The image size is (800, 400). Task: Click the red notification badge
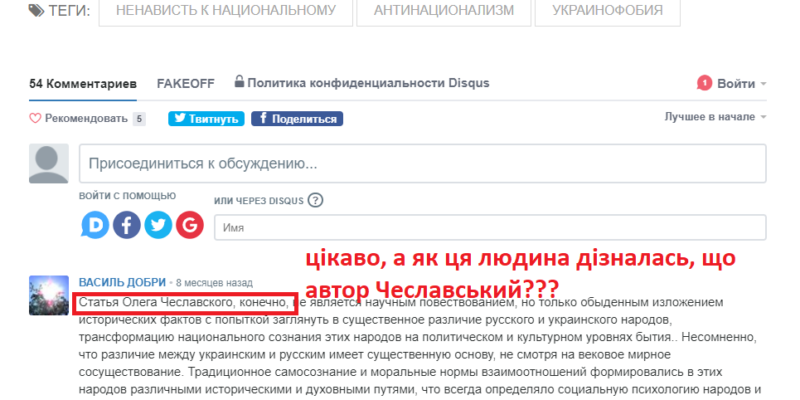point(705,83)
